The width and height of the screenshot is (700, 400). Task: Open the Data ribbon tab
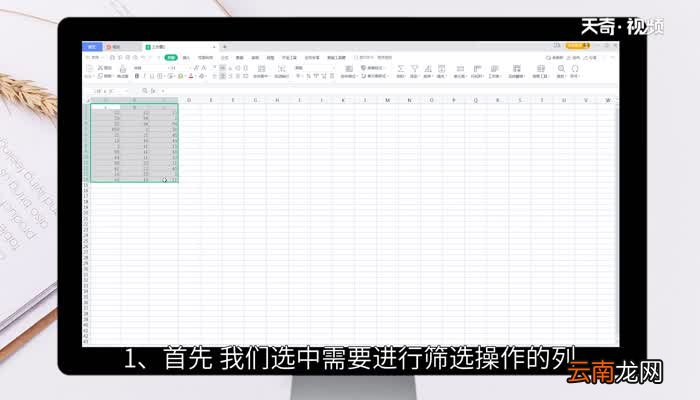[x=240, y=58]
